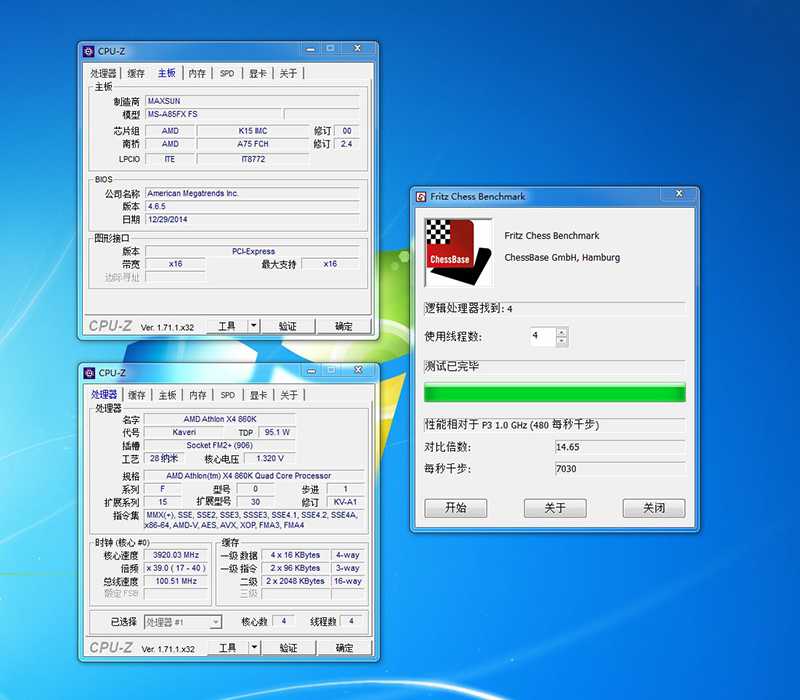Click Fritz Chess Benchmark title bar icon
Screen dimensions: 800x700
point(421,196)
